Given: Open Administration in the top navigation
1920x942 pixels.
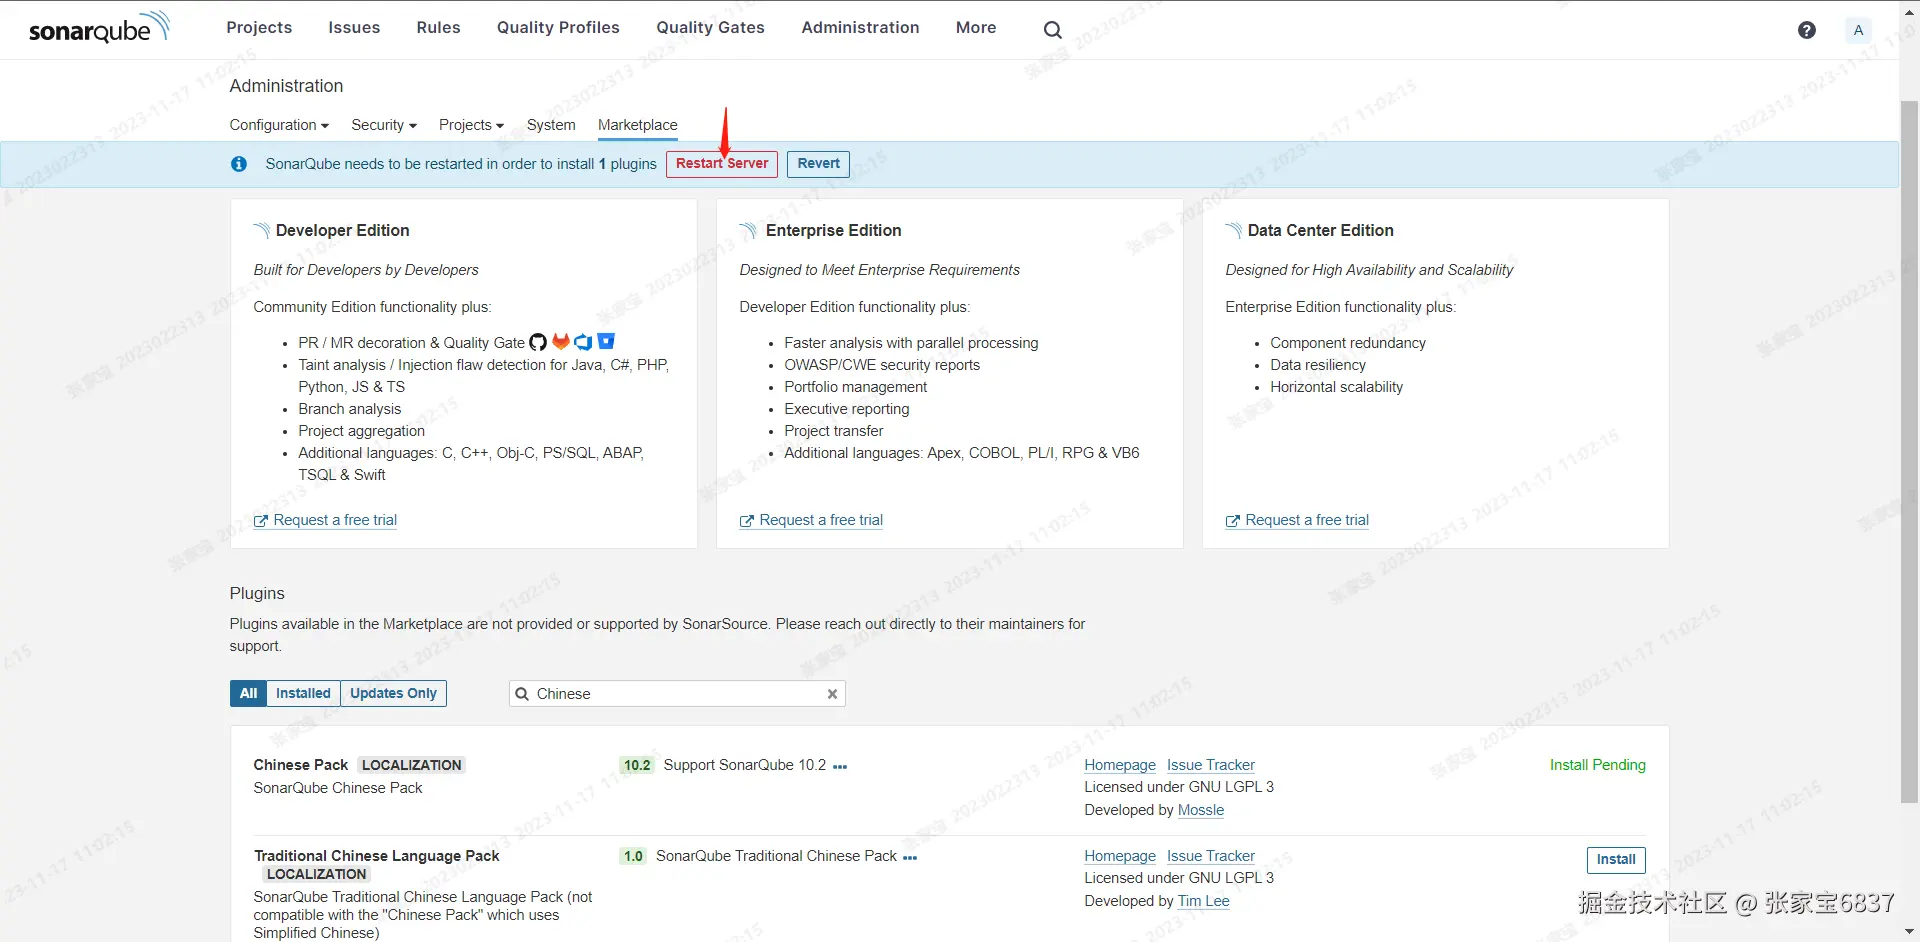Looking at the screenshot, I should (x=860, y=28).
